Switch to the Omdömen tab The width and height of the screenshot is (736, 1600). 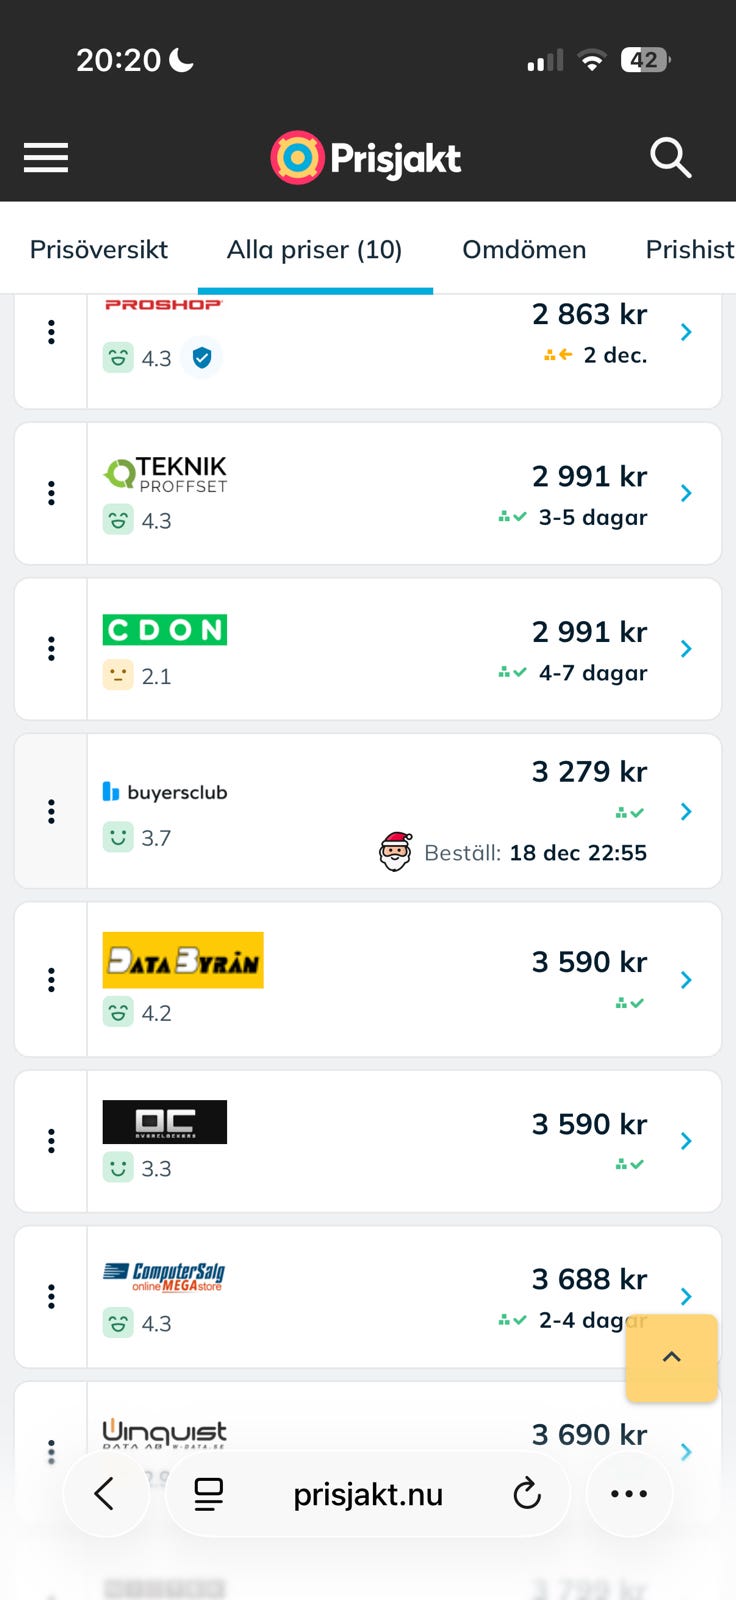click(x=524, y=249)
